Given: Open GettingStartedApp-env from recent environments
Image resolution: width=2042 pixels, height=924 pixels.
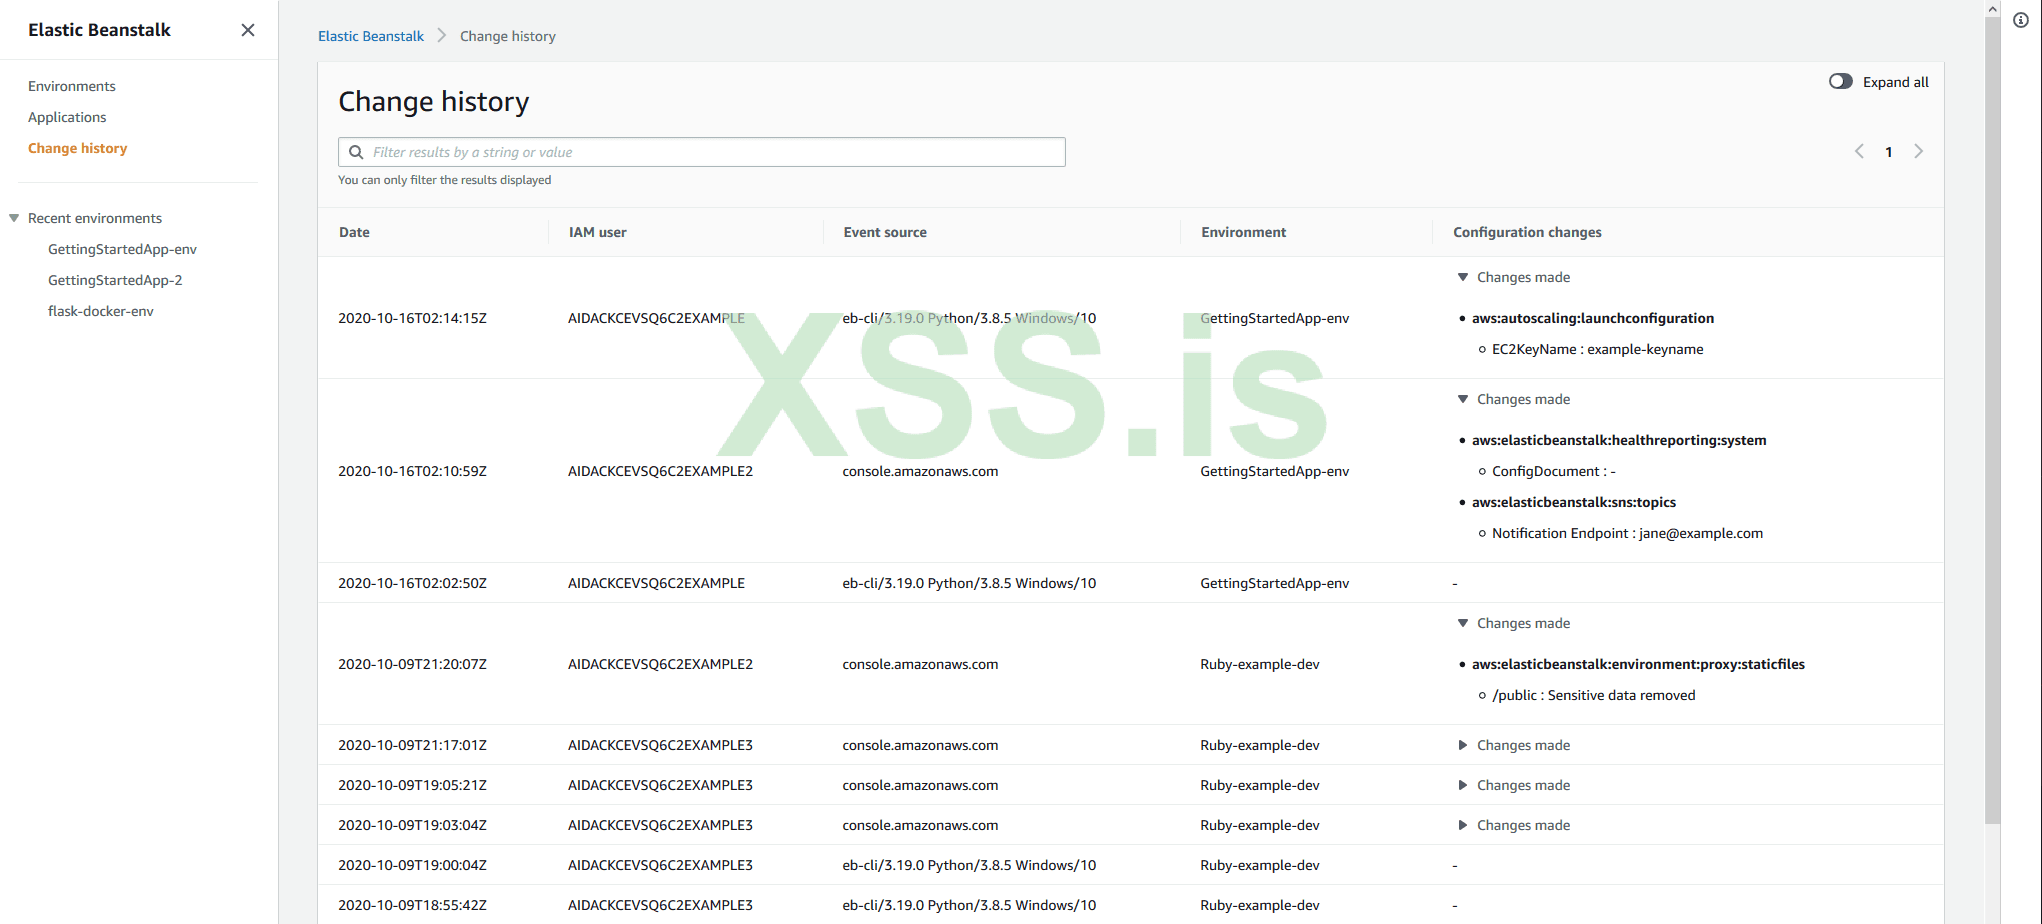Looking at the screenshot, I should click(122, 249).
